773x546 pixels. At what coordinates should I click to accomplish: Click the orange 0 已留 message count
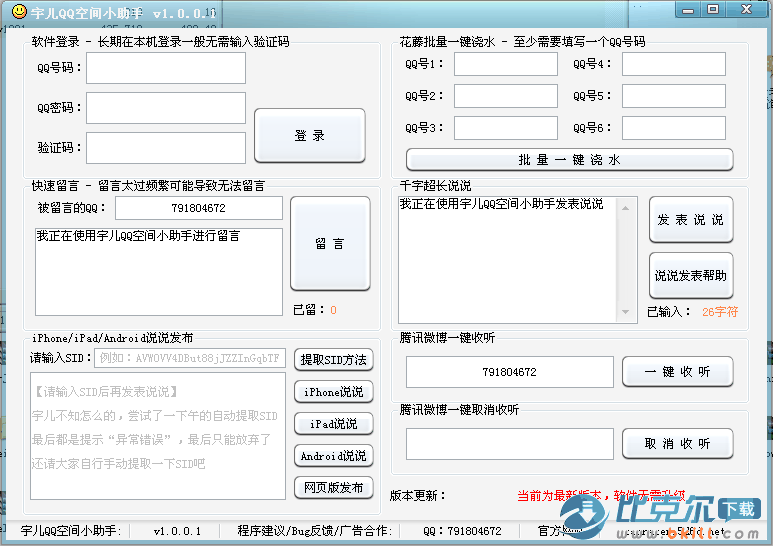click(x=333, y=310)
